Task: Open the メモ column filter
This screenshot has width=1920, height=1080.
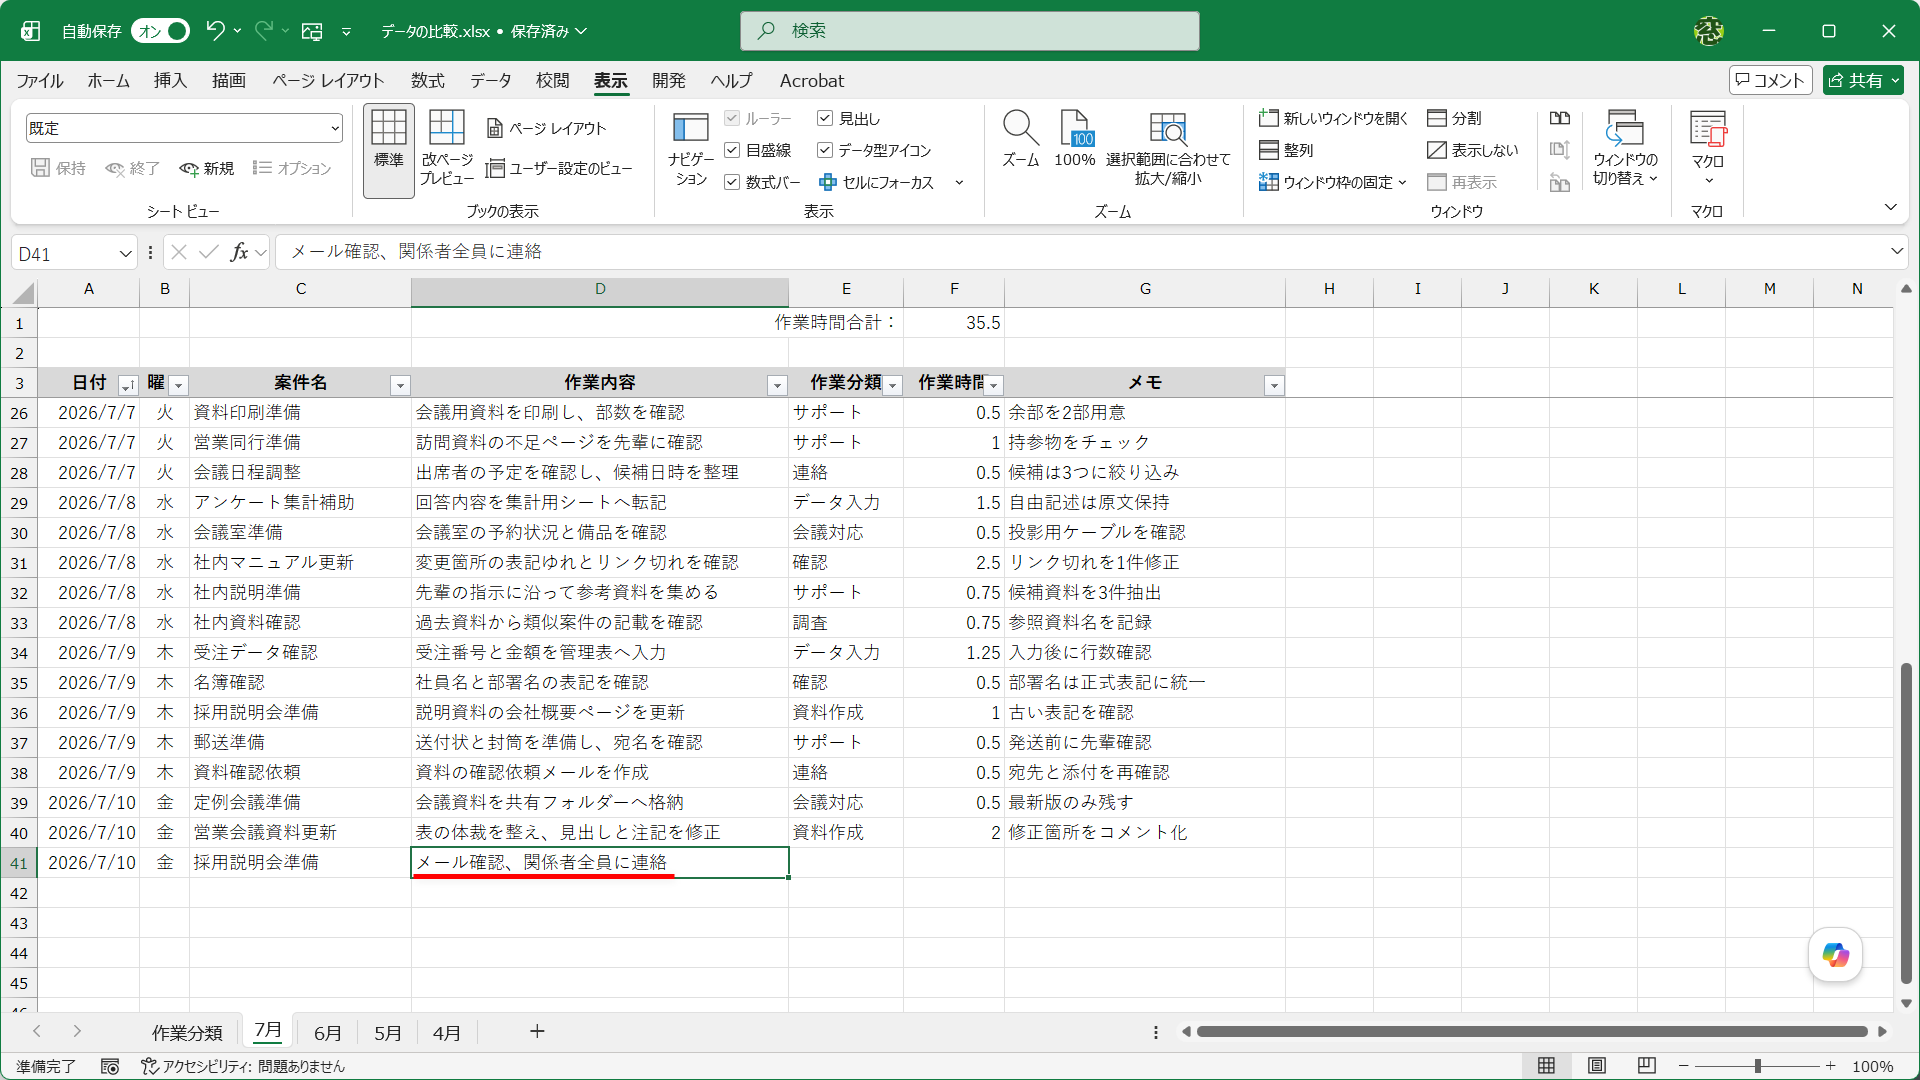Action: 1274,385
